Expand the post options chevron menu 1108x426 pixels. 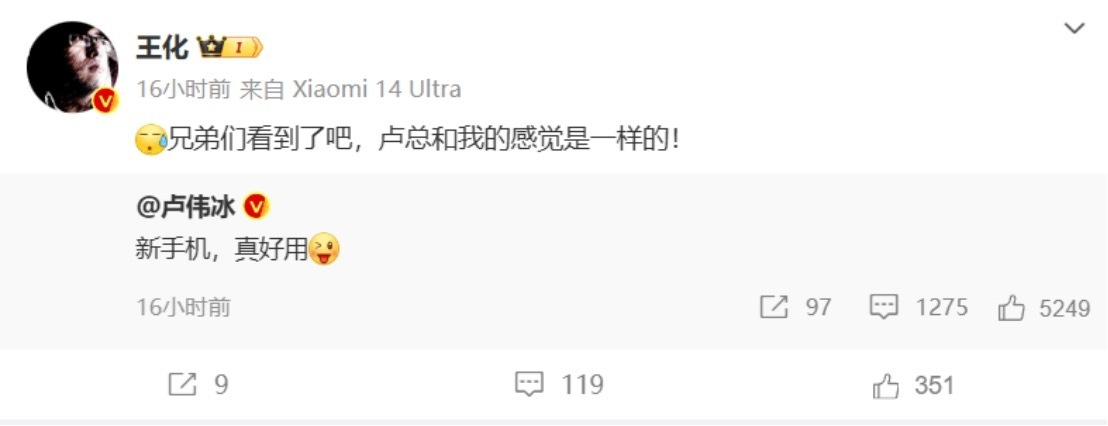pos(1074,29)
